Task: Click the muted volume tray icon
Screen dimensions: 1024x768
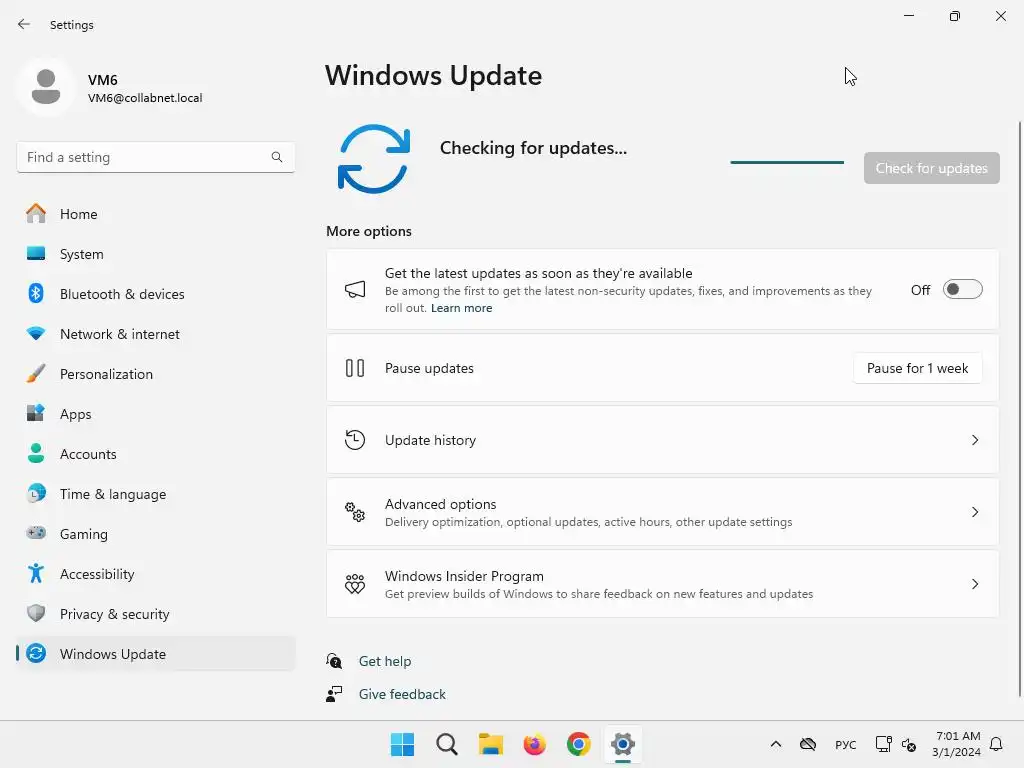Action: click(909, 744)
